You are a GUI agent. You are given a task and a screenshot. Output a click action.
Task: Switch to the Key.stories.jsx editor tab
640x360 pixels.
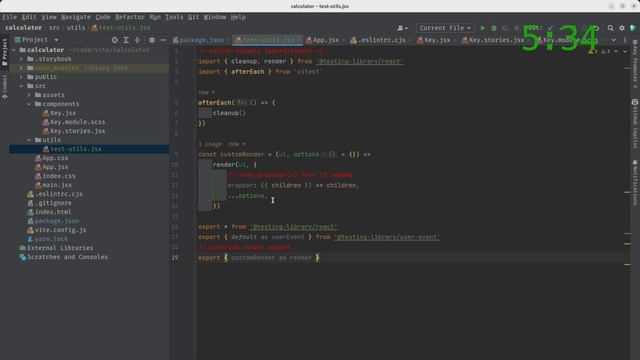pos(493,40)
